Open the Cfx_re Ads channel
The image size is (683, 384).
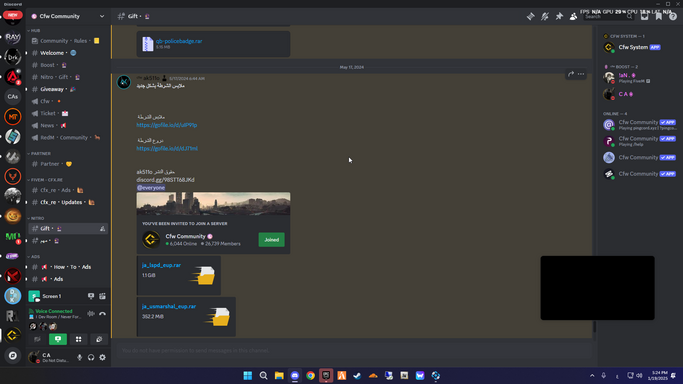point(68,190)
